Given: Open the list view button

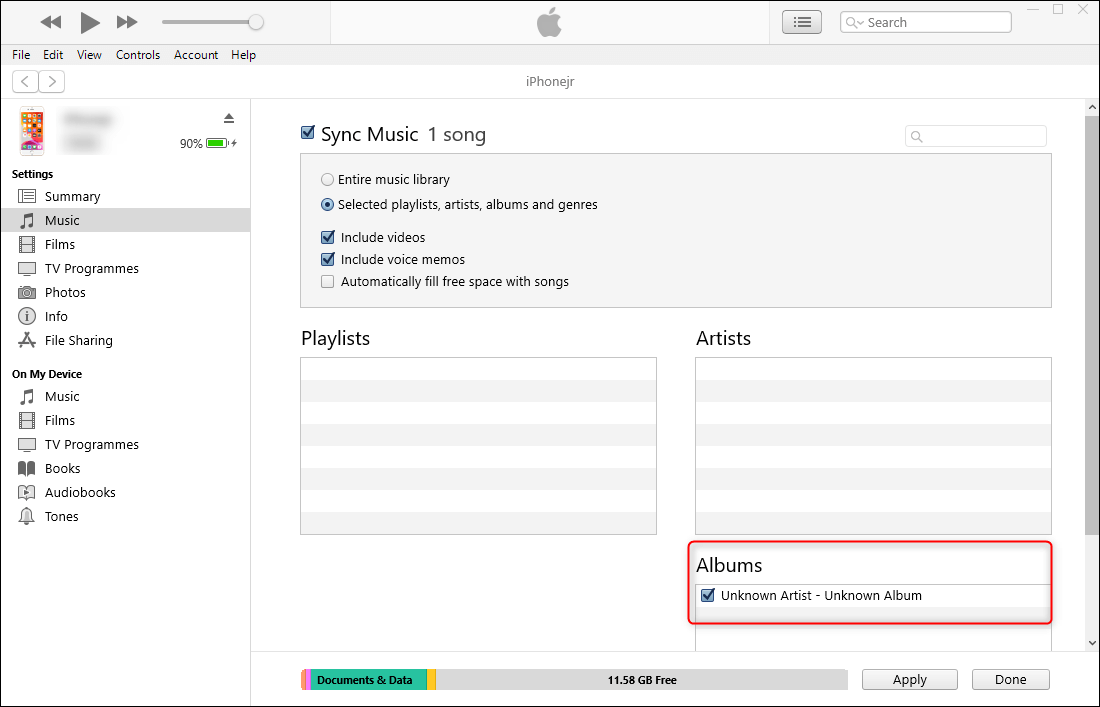Looking at the screenshot, I should click(x=802, y=22).
